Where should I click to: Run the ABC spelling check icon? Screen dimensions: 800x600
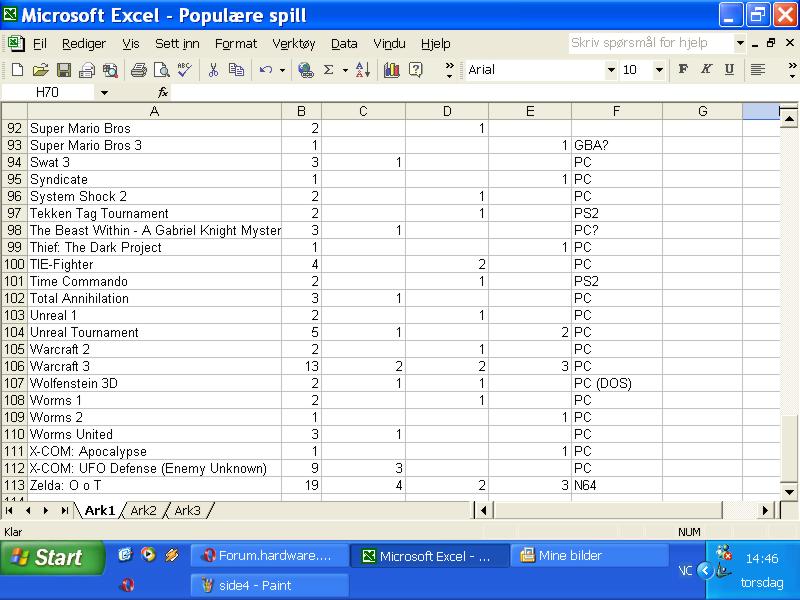coord(184,69)
